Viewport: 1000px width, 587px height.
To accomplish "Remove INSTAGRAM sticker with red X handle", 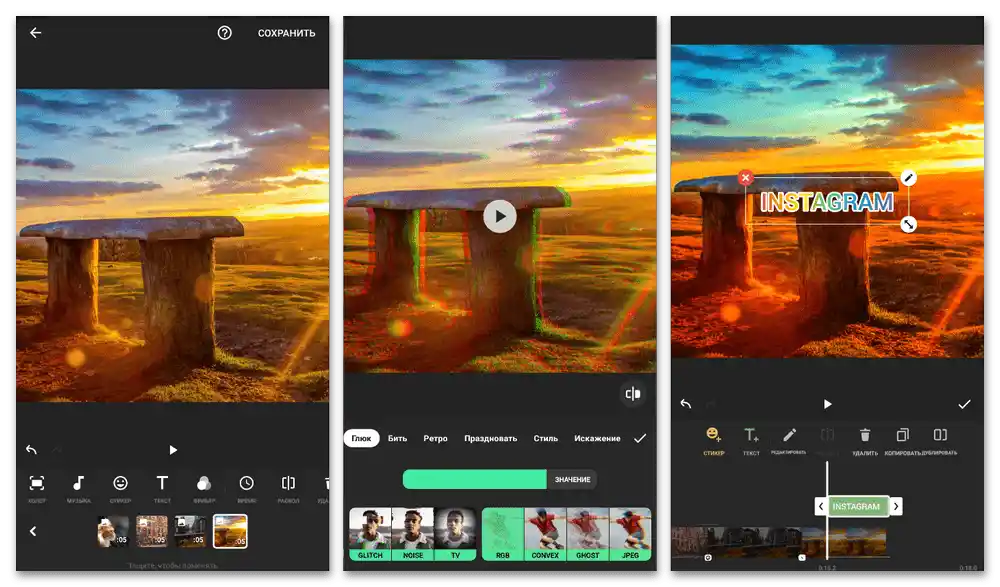I will pyautogui.click(x=746, y=177).
